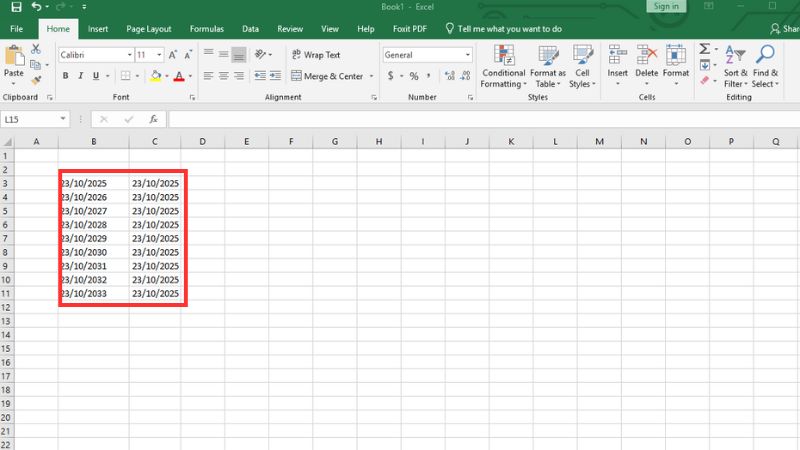Click the Percent Style icon
Viewport: 800px width, 450px height.
click(414, 76)
